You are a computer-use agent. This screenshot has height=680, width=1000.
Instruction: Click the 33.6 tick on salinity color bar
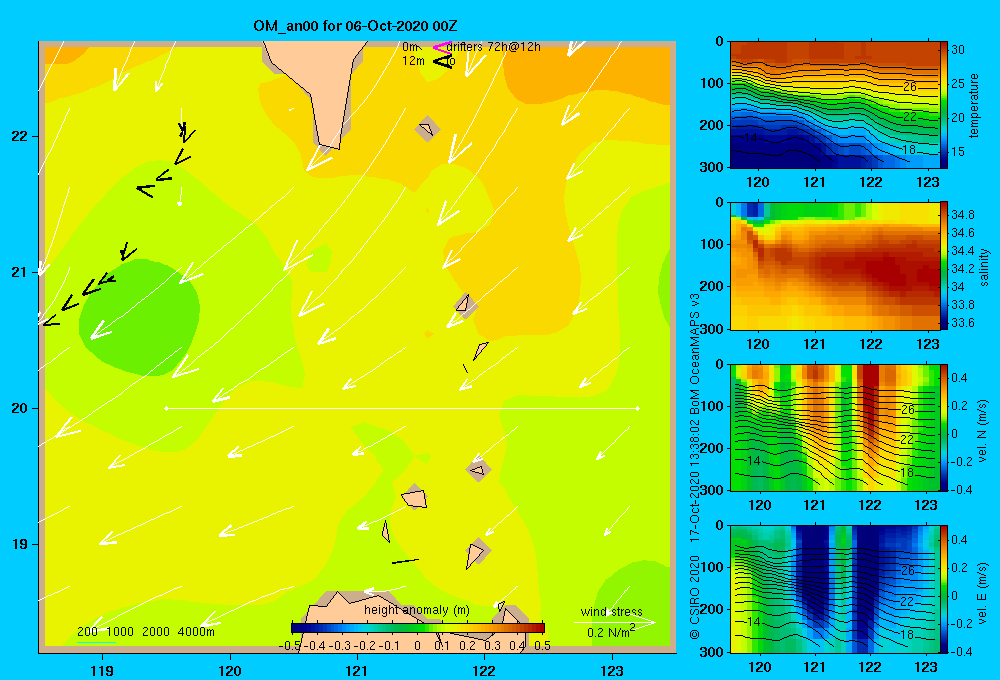pyautogui.click(x=962, y=323)
